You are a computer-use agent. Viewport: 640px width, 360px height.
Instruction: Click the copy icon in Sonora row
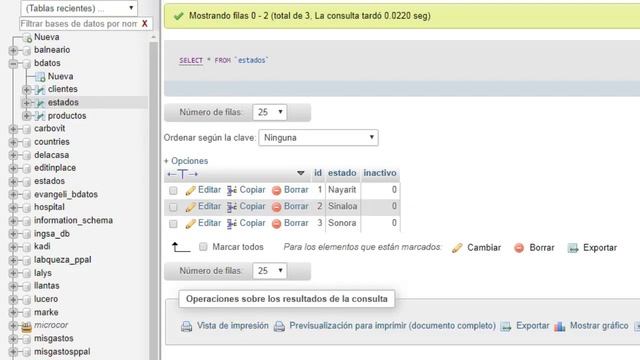(x=232, y=224)
